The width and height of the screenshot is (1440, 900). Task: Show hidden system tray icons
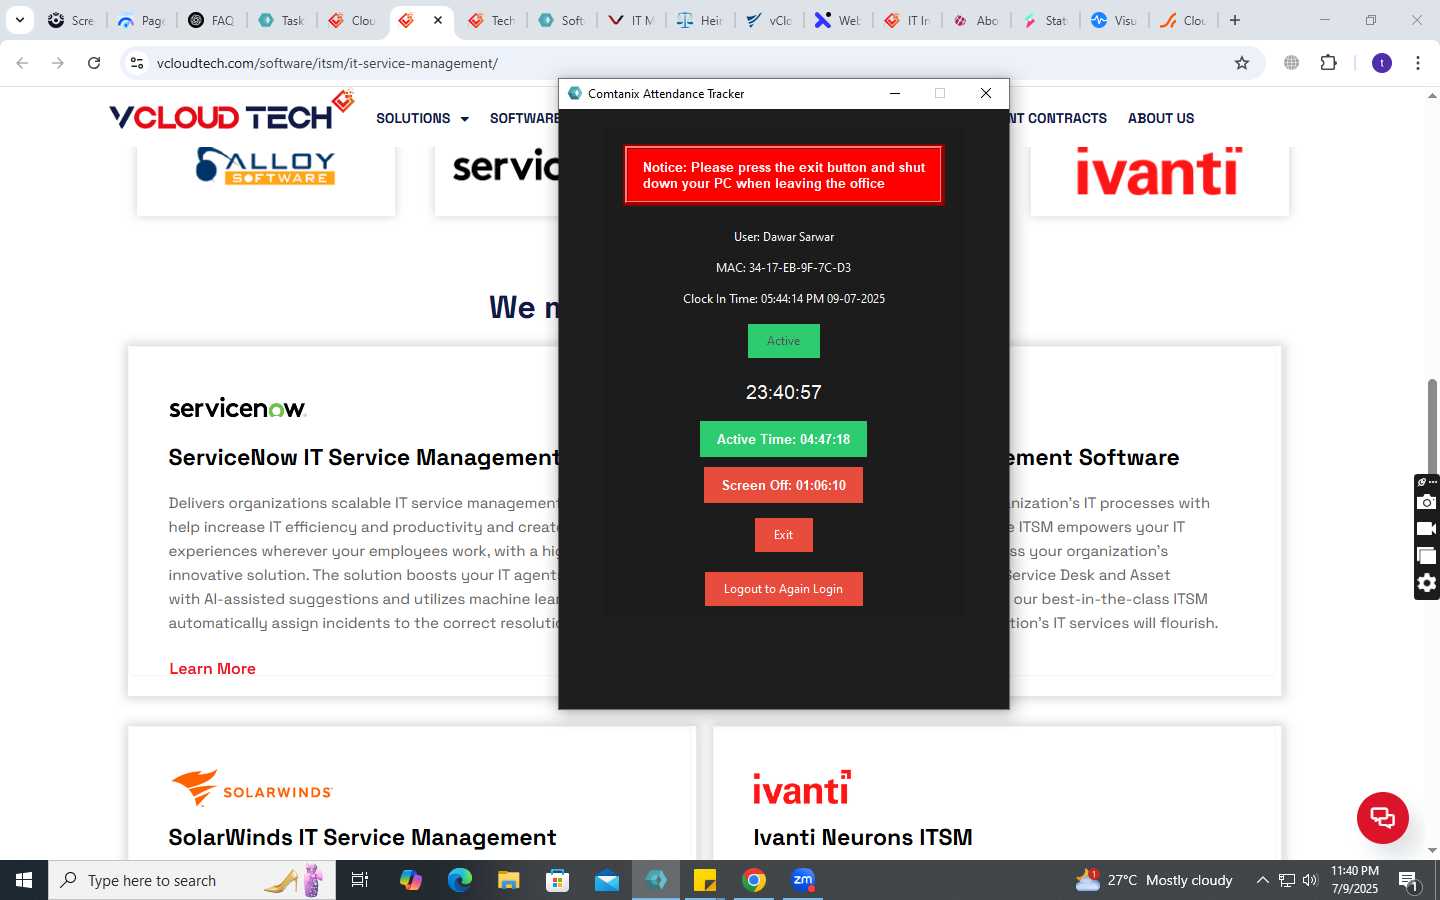tap(1262, 880)
